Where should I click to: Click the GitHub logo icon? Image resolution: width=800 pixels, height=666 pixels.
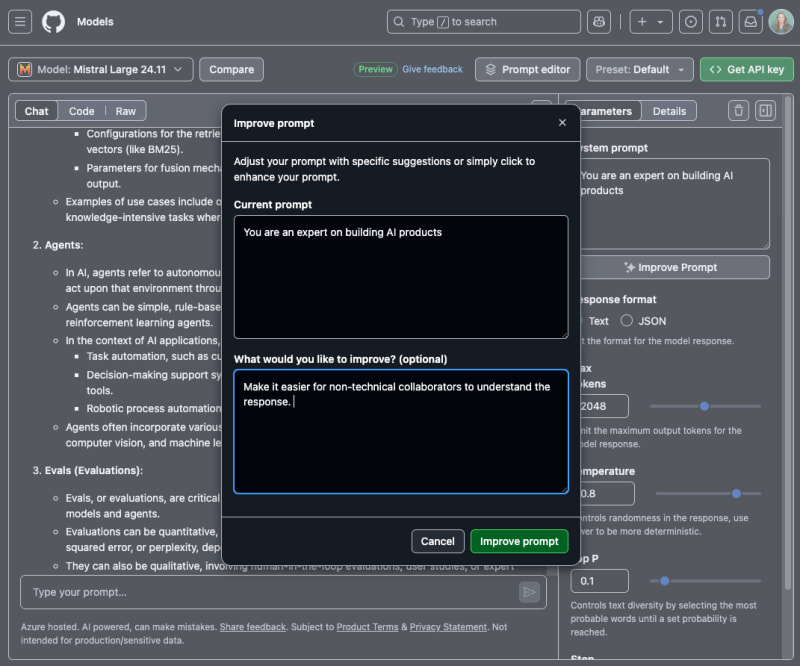tap(53, 22)
